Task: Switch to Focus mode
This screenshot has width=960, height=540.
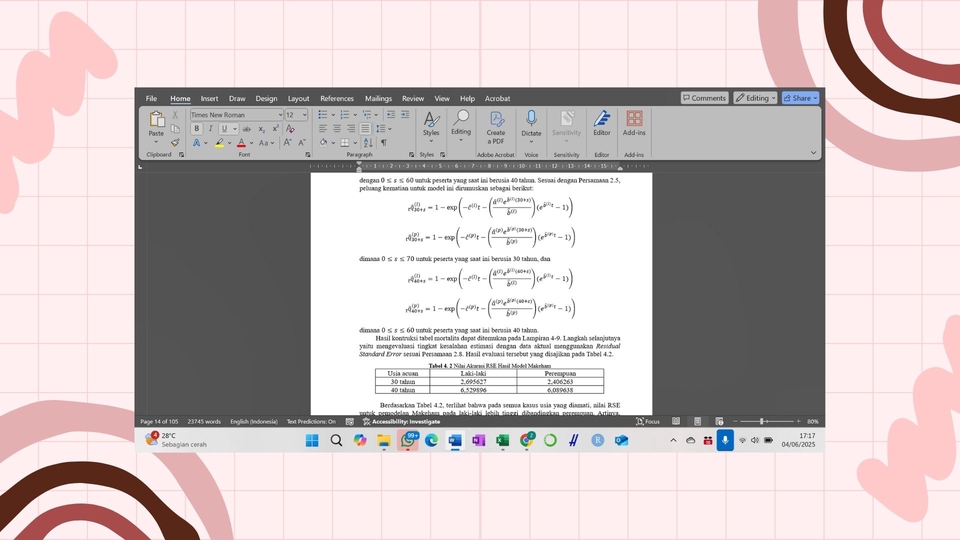Action: click(648, 421)
